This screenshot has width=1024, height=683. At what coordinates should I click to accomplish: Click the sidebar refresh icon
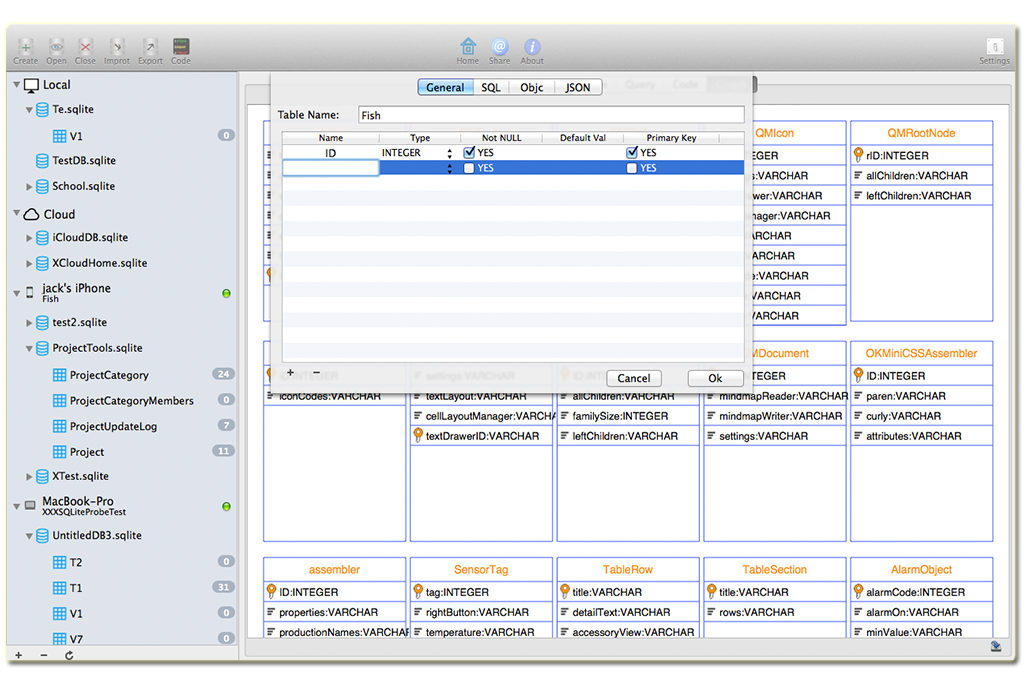tap(69, 655)
